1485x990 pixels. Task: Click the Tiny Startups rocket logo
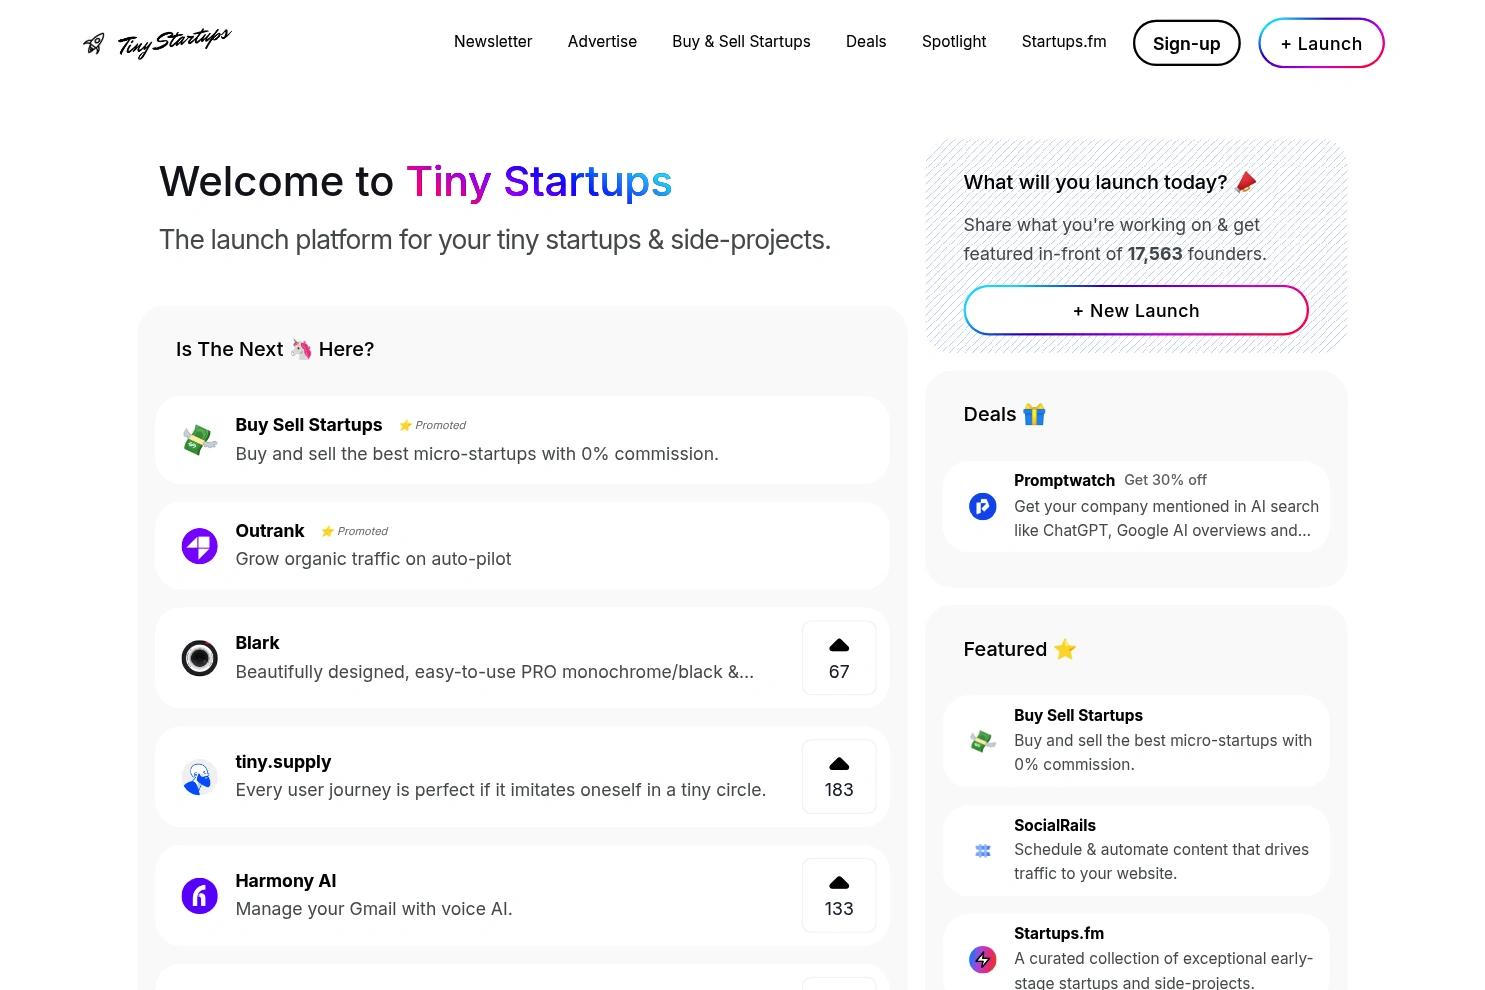coord(156,42)
